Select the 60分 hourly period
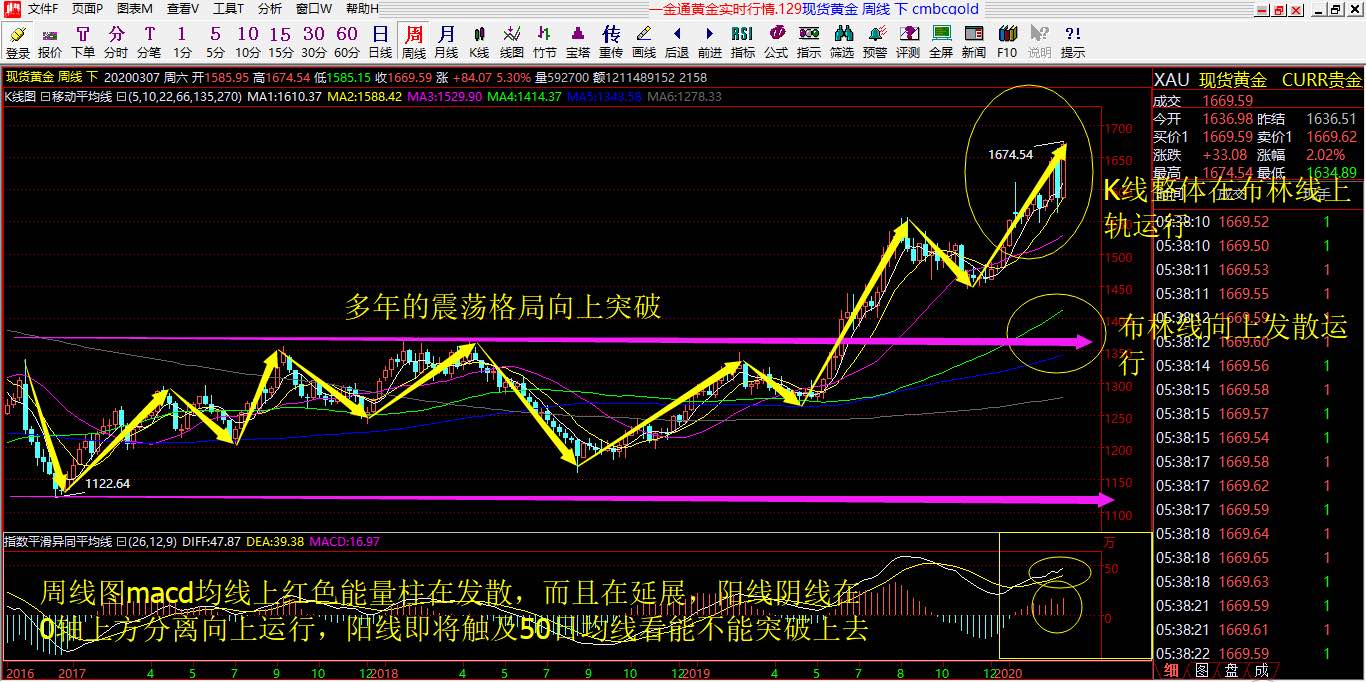Image resolution: width=1366 pixels, height=682 pixels. (347, 42)
